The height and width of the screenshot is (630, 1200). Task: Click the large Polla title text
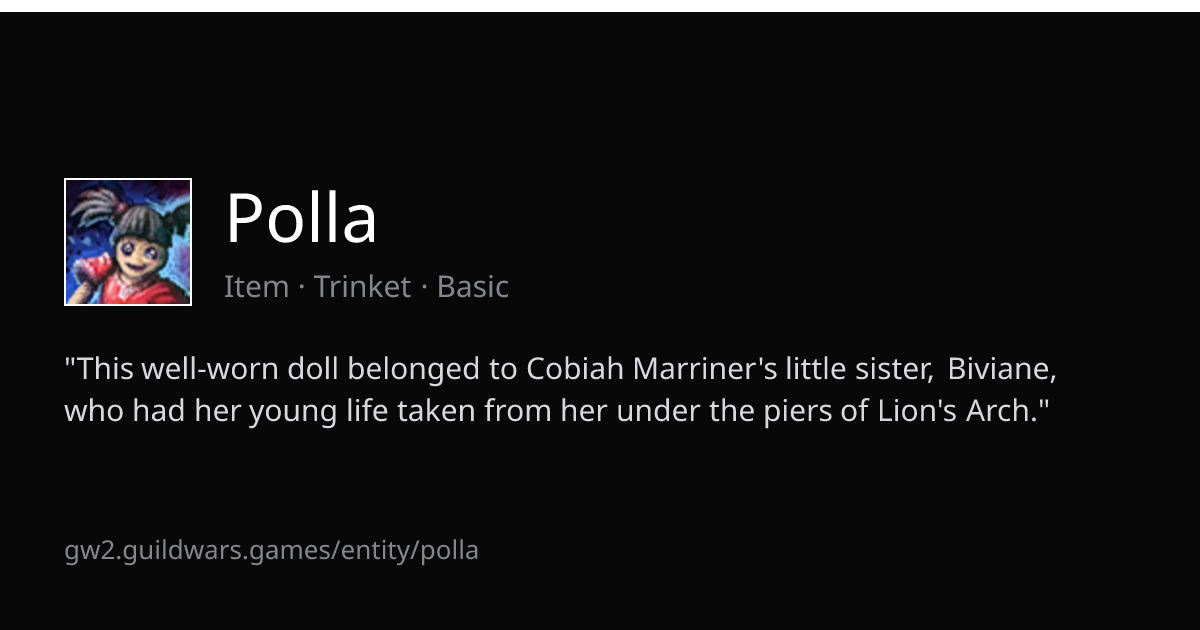point(301,218)
